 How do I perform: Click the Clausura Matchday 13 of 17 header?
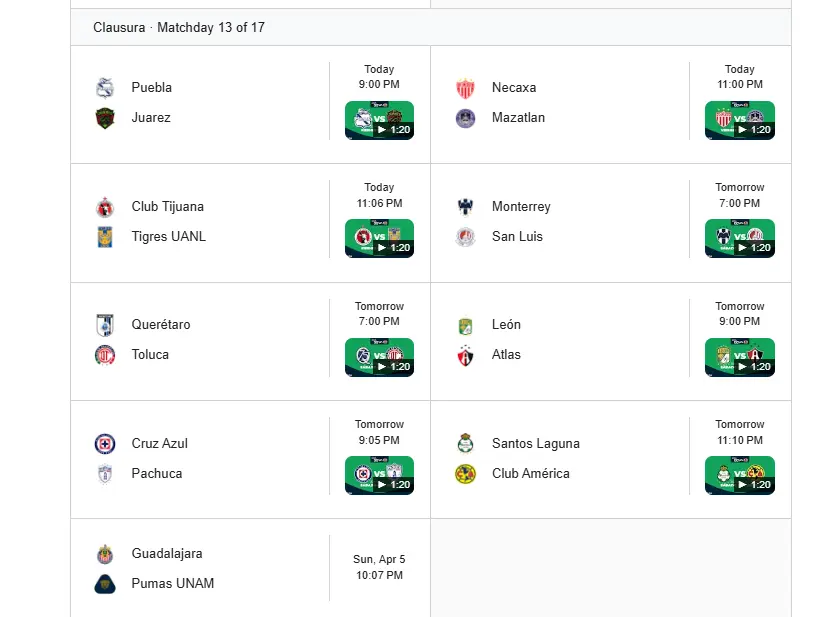pyautogui.click(x=179, y=27)
